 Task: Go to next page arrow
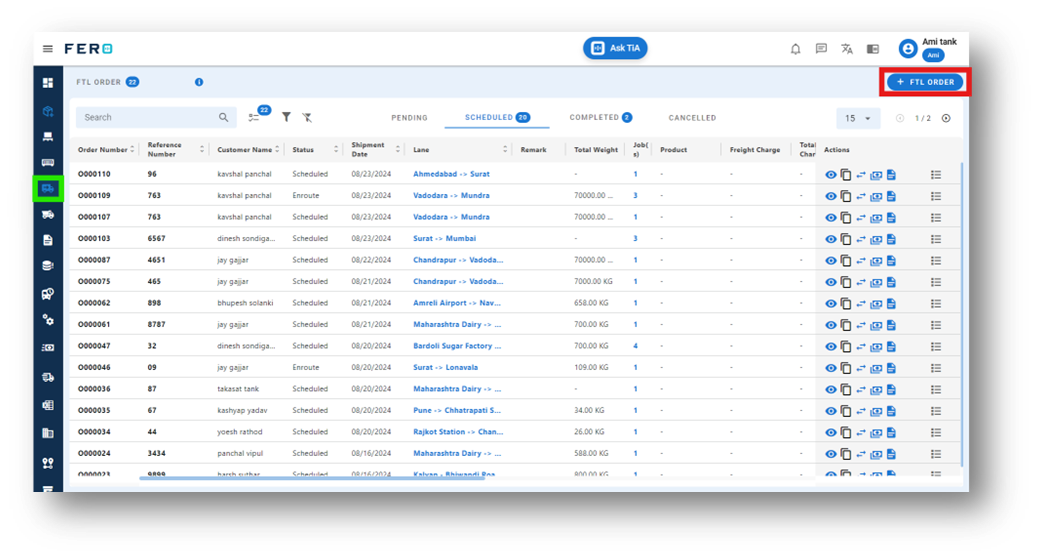point(946,118)
